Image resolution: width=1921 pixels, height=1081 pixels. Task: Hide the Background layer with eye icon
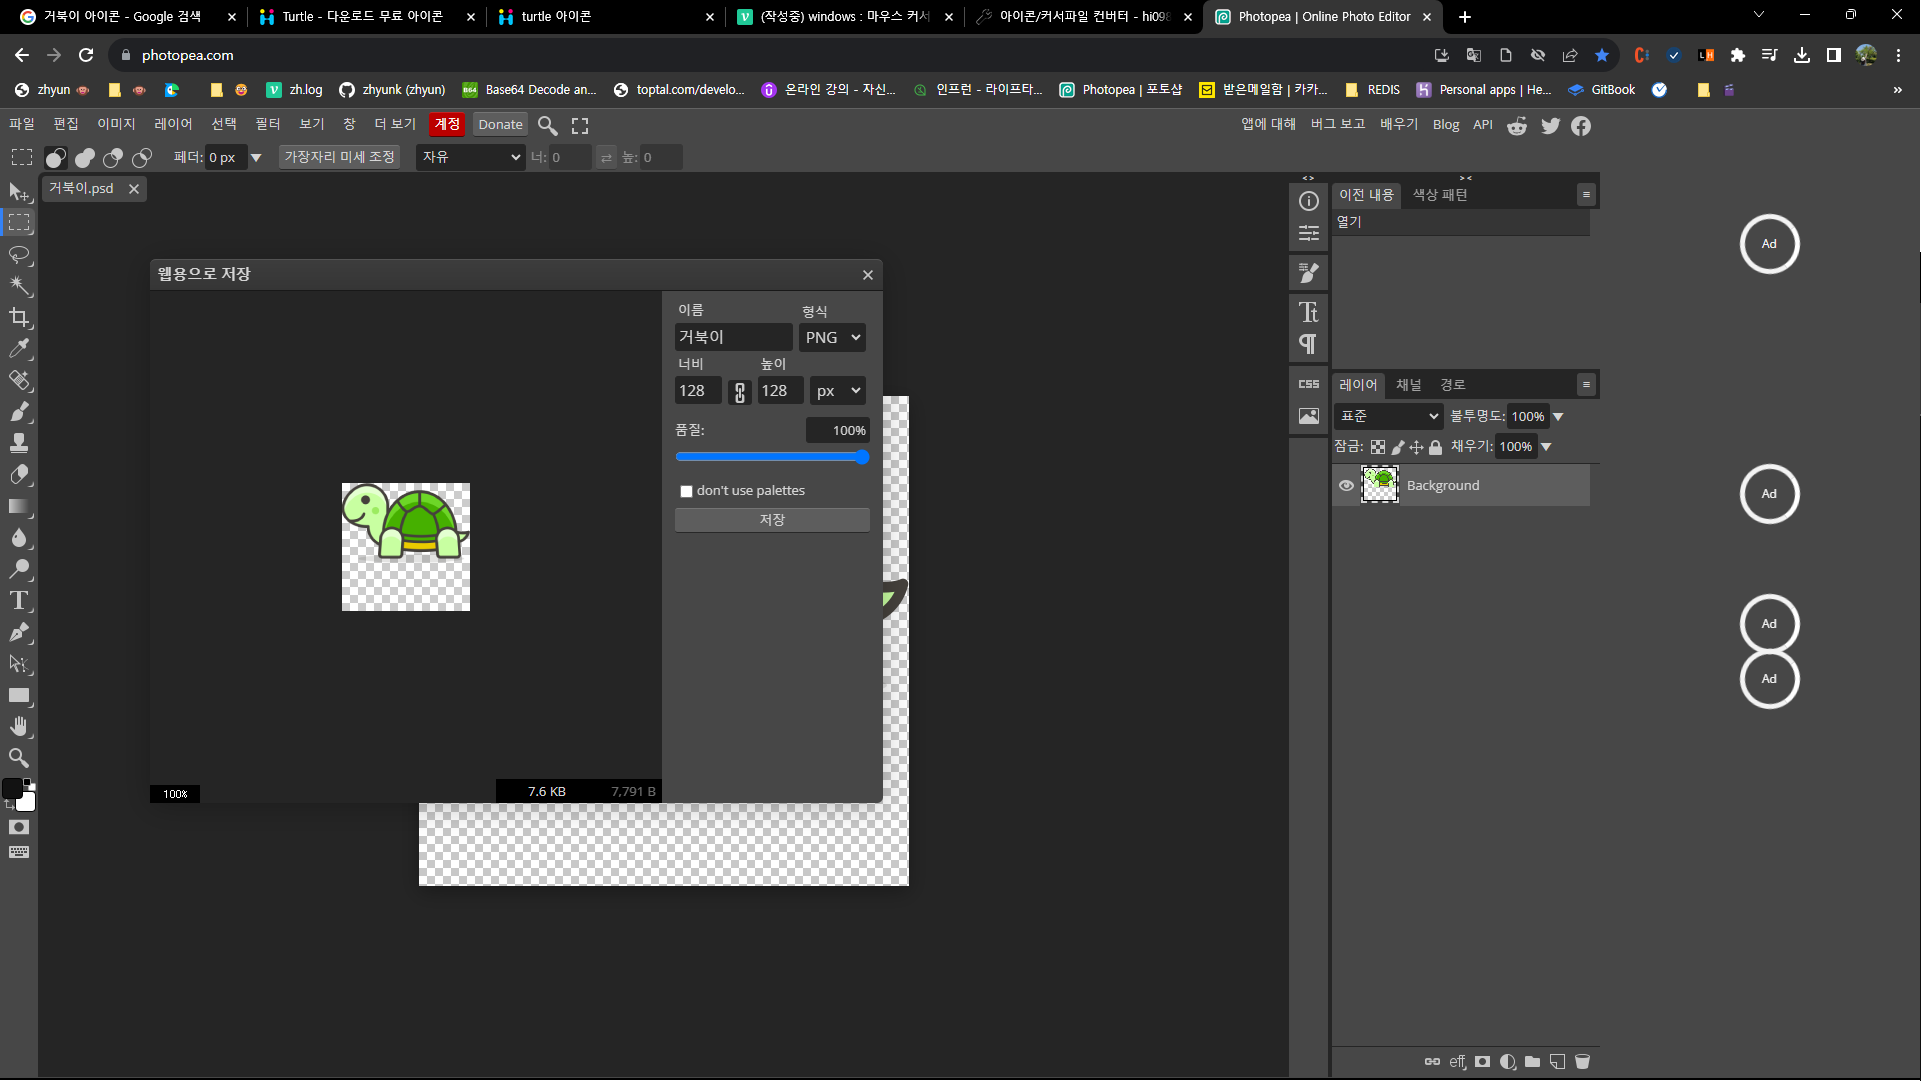point(1346,485)
